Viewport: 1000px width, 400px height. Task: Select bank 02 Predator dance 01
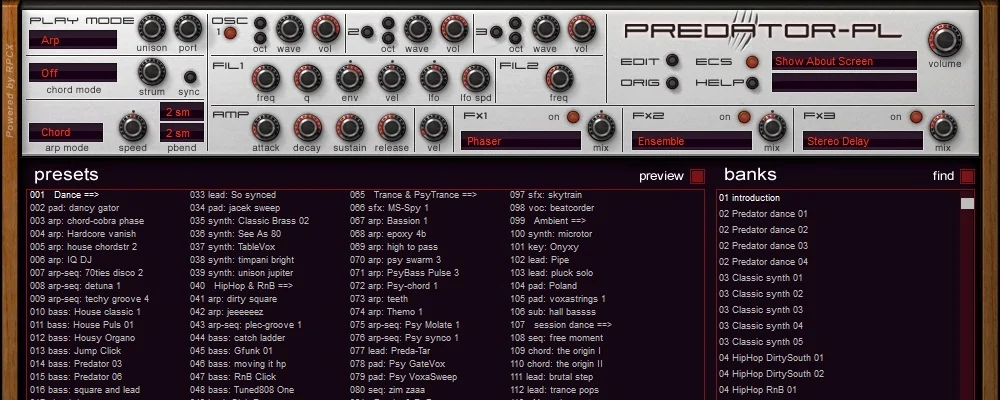(x=763, y=214)
